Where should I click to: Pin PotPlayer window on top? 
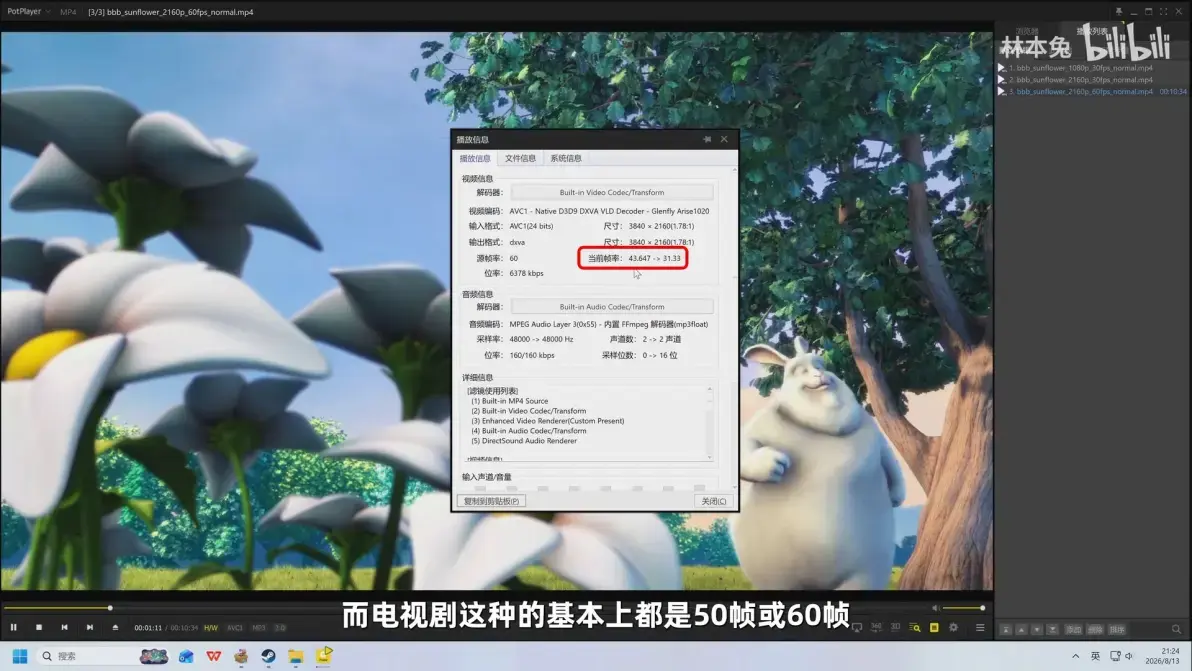(x=1119, y=11)
